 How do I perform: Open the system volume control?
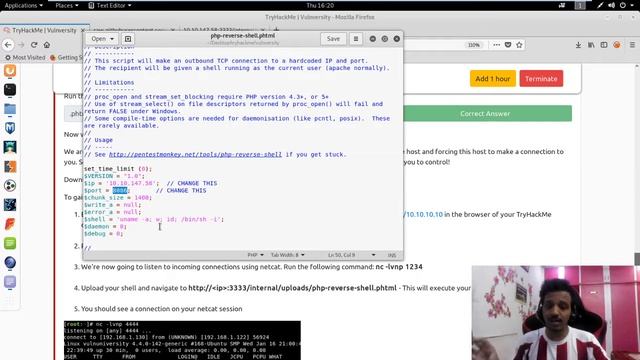(x=611, y=5)
